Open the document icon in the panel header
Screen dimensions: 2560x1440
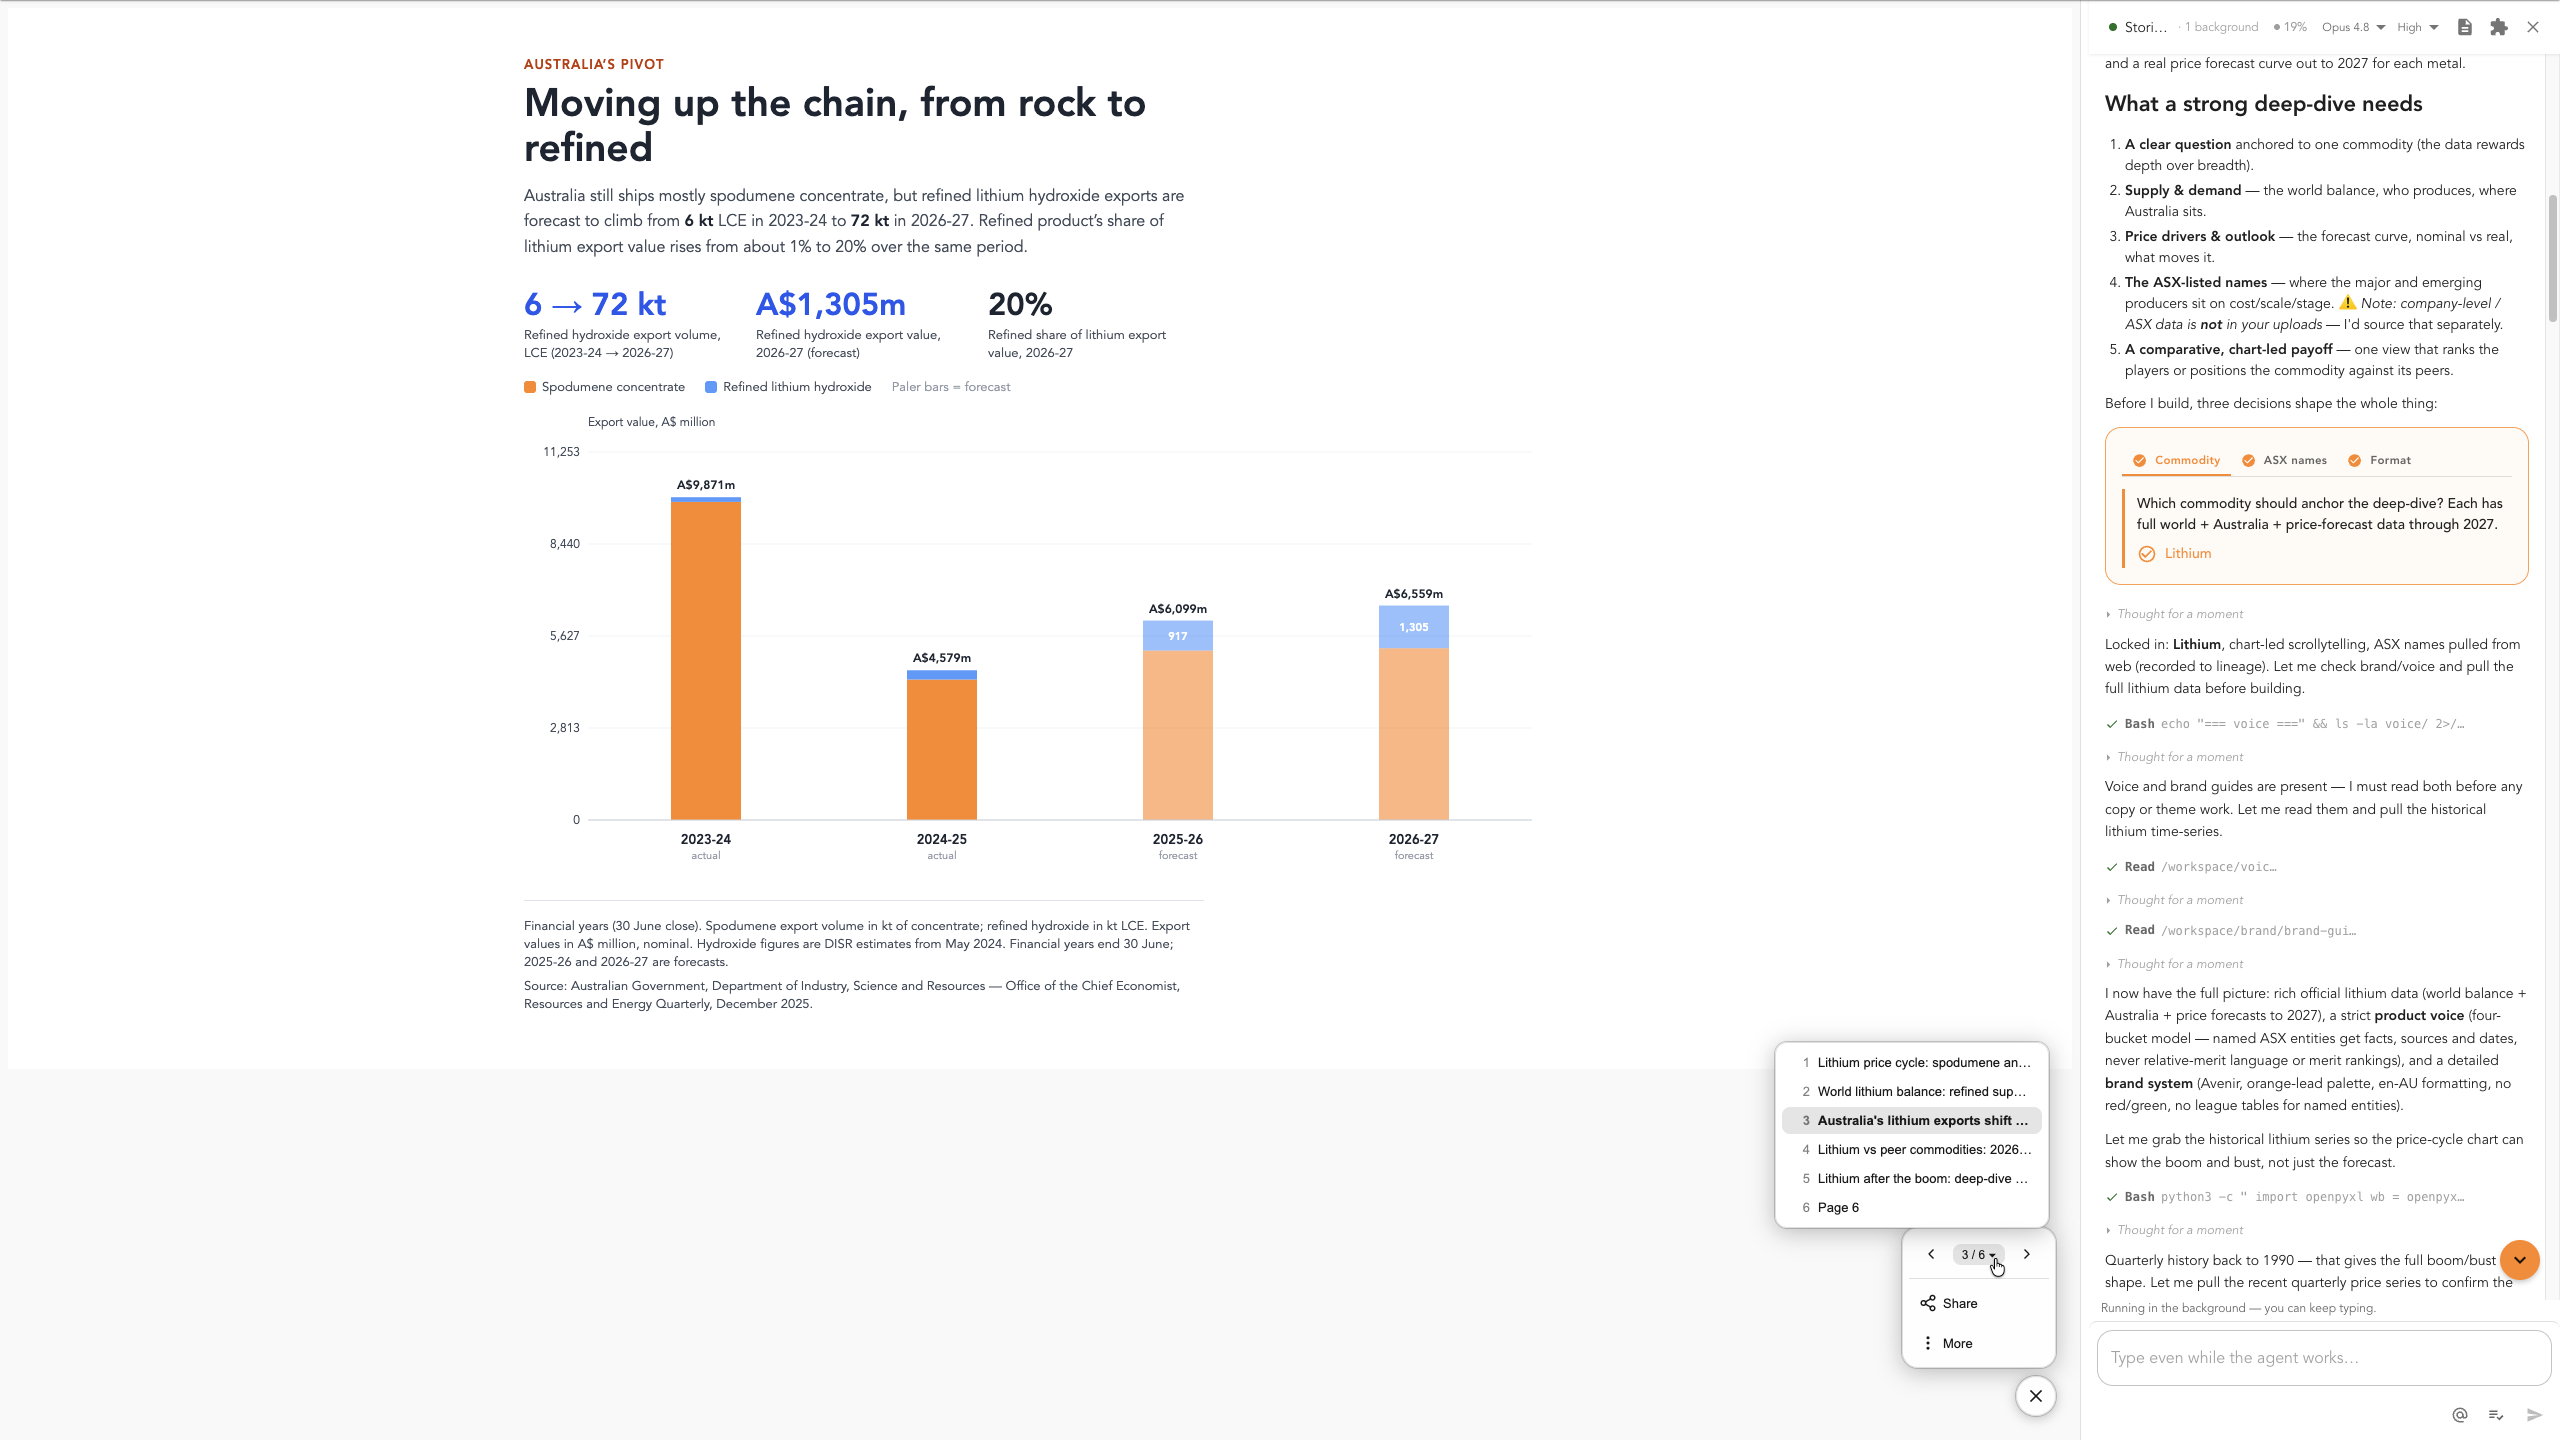pos(2465,27)
